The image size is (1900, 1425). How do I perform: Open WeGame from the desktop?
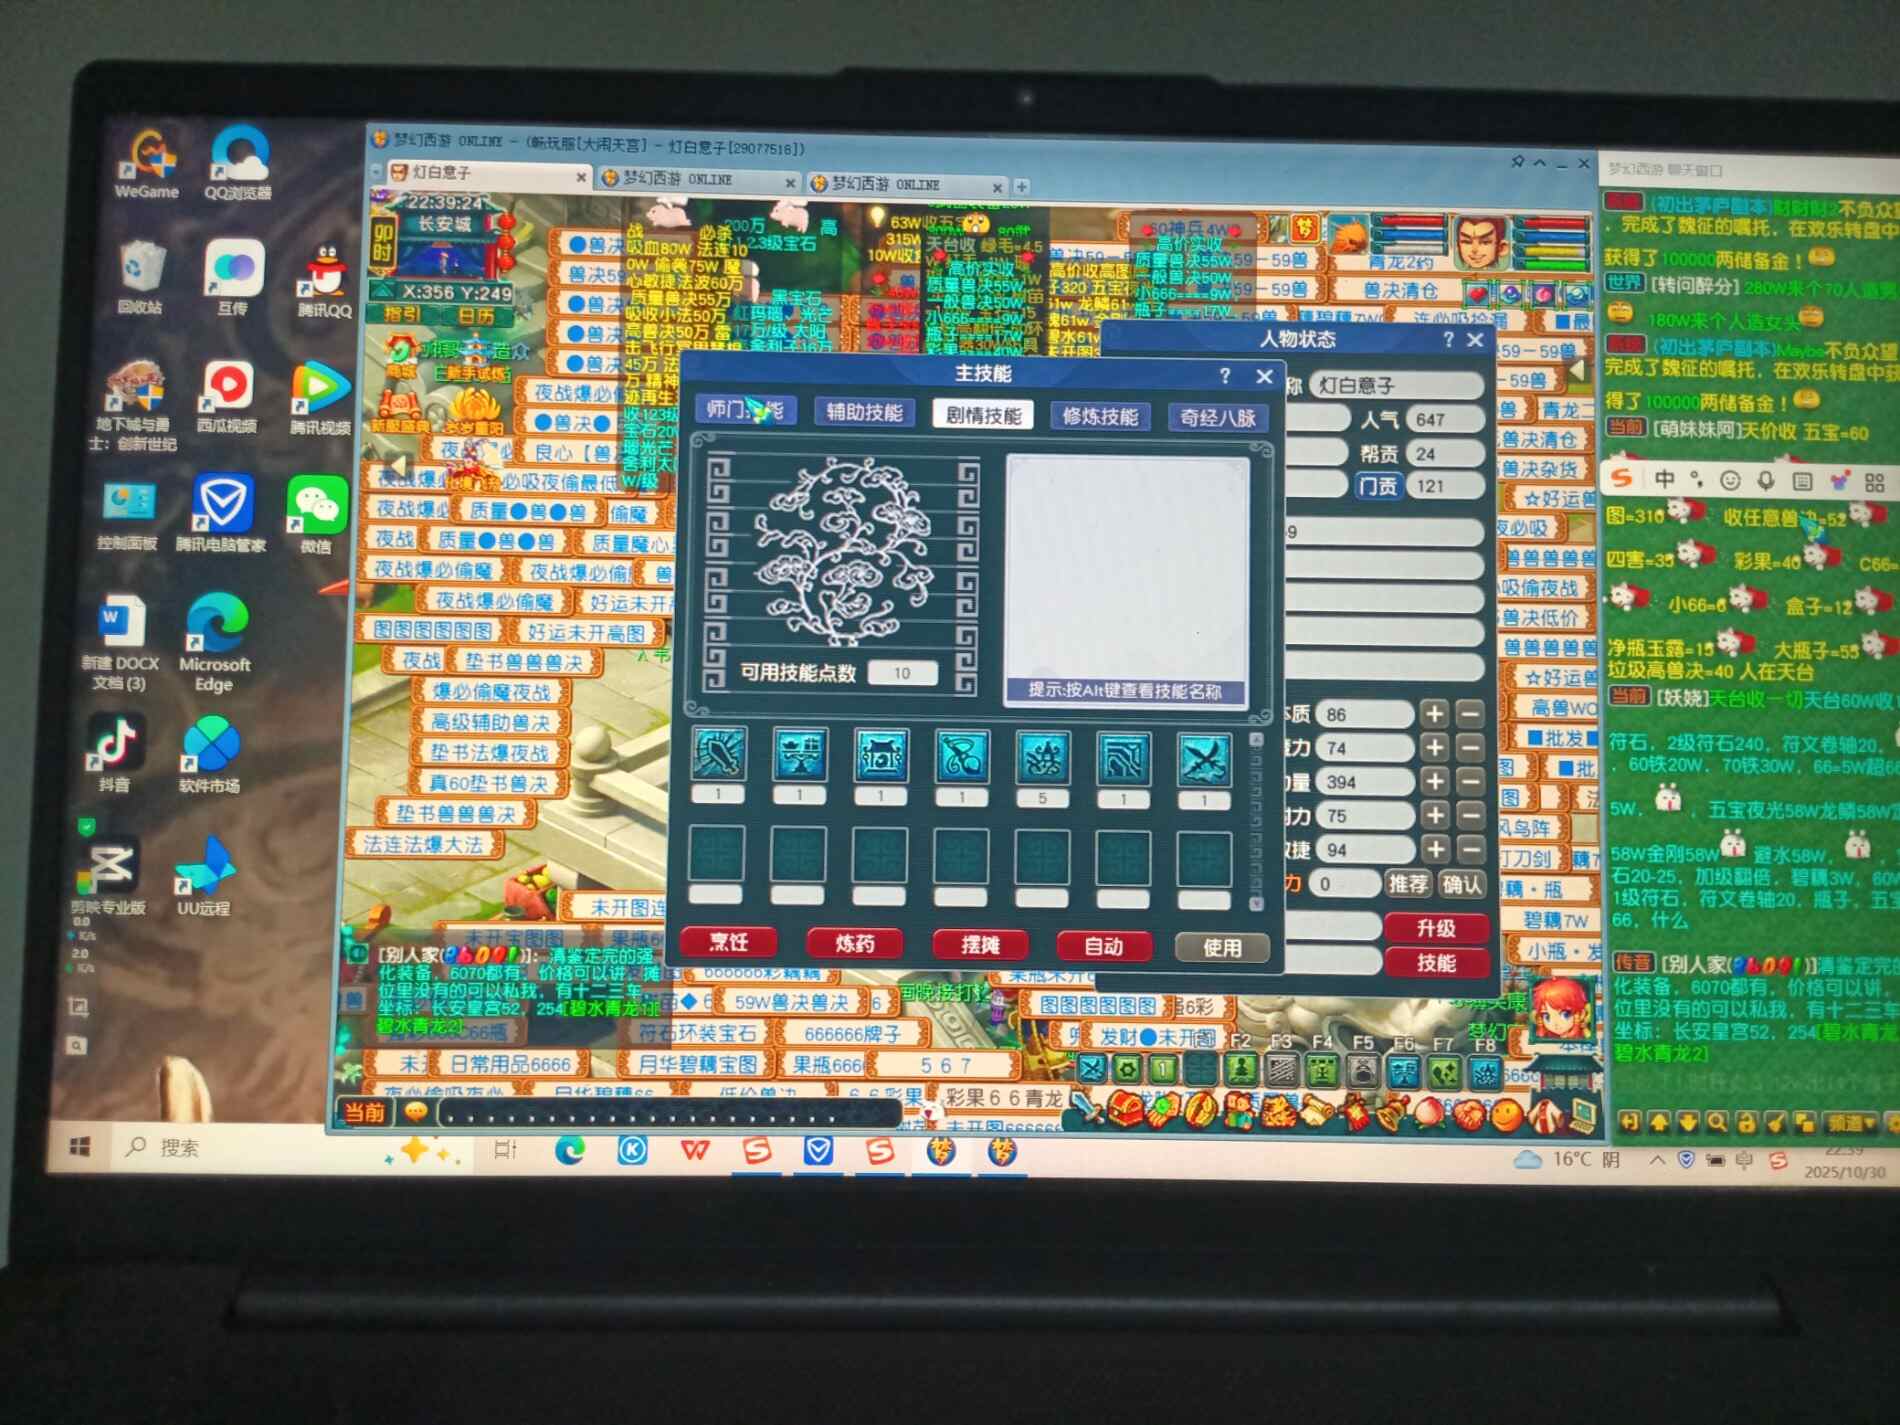pyautogui.click(x=147, y=163)
